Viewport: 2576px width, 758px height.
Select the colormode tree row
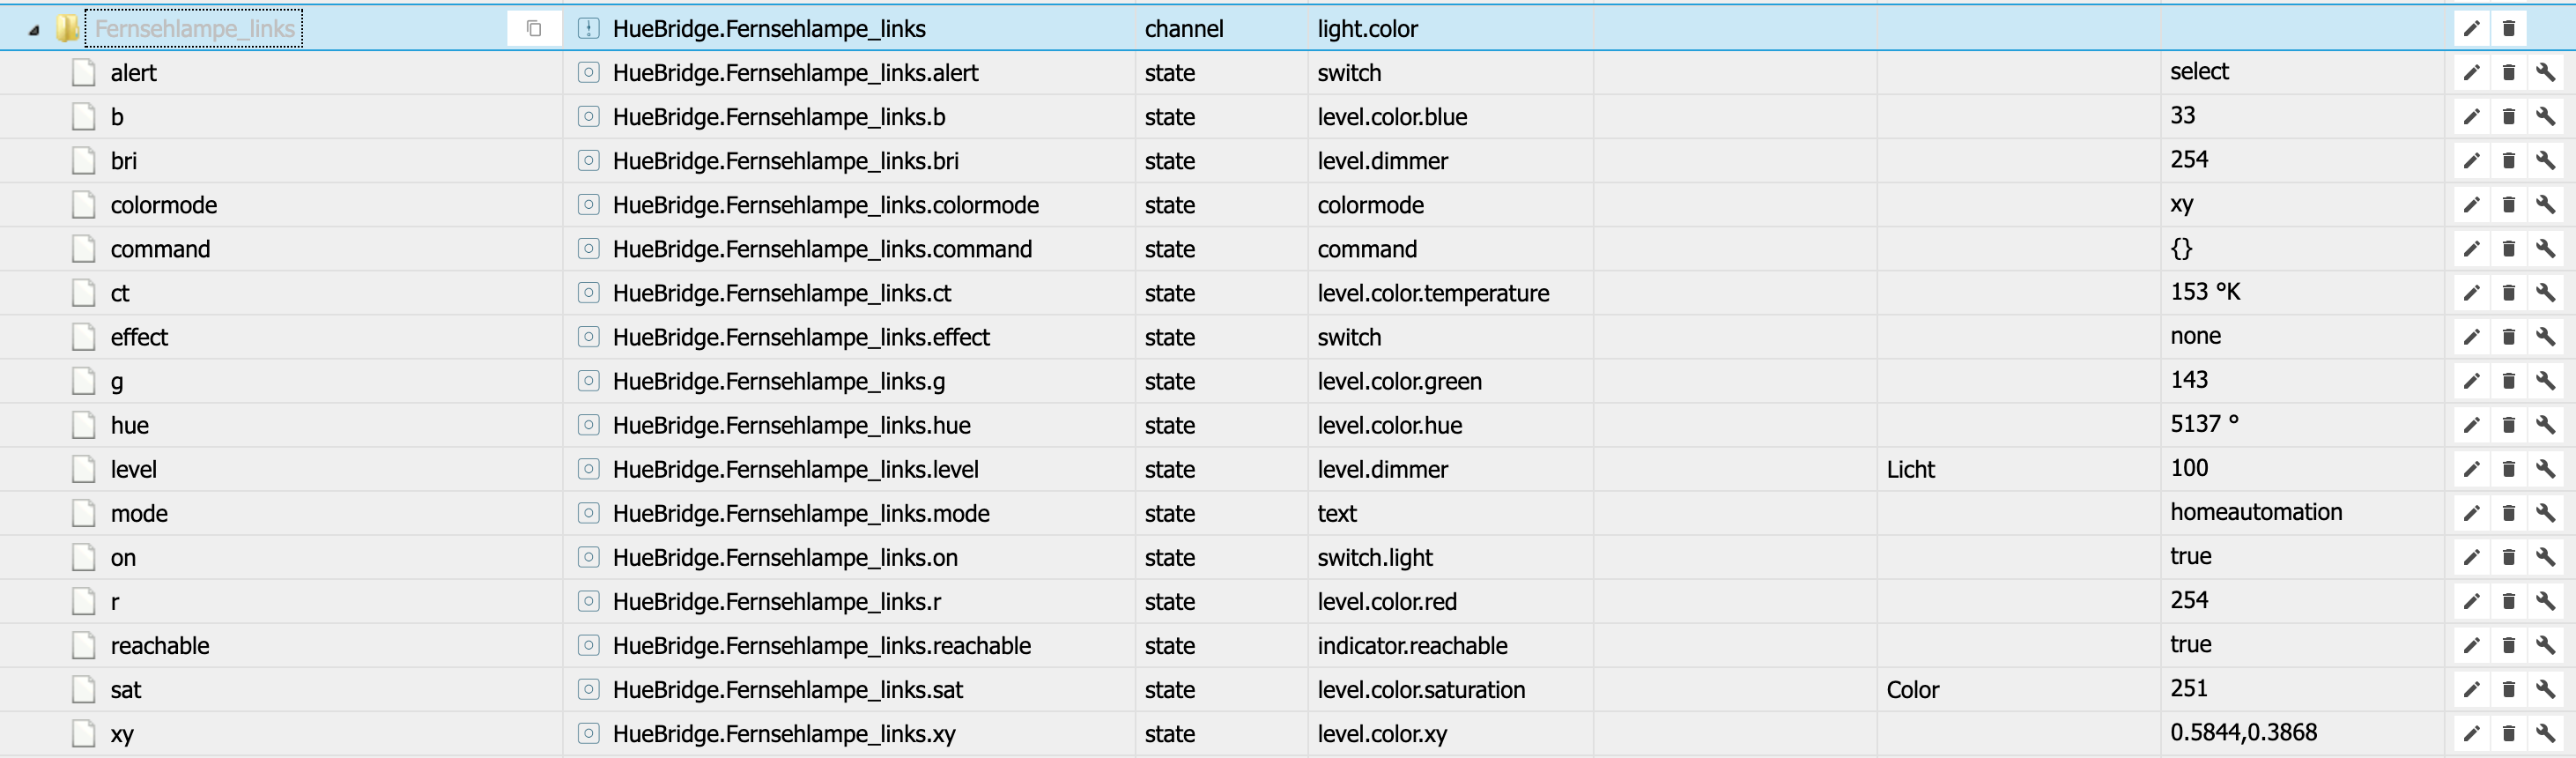tap(163, 205)
